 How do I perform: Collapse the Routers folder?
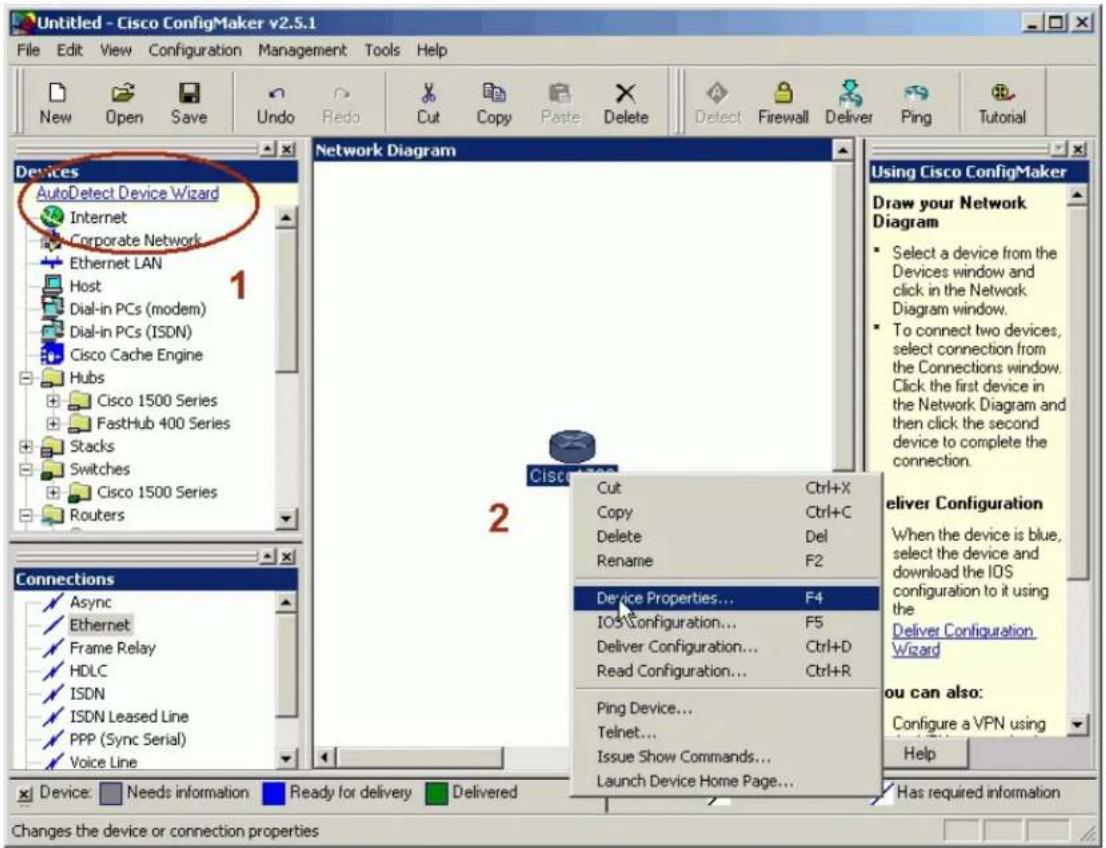26,515
